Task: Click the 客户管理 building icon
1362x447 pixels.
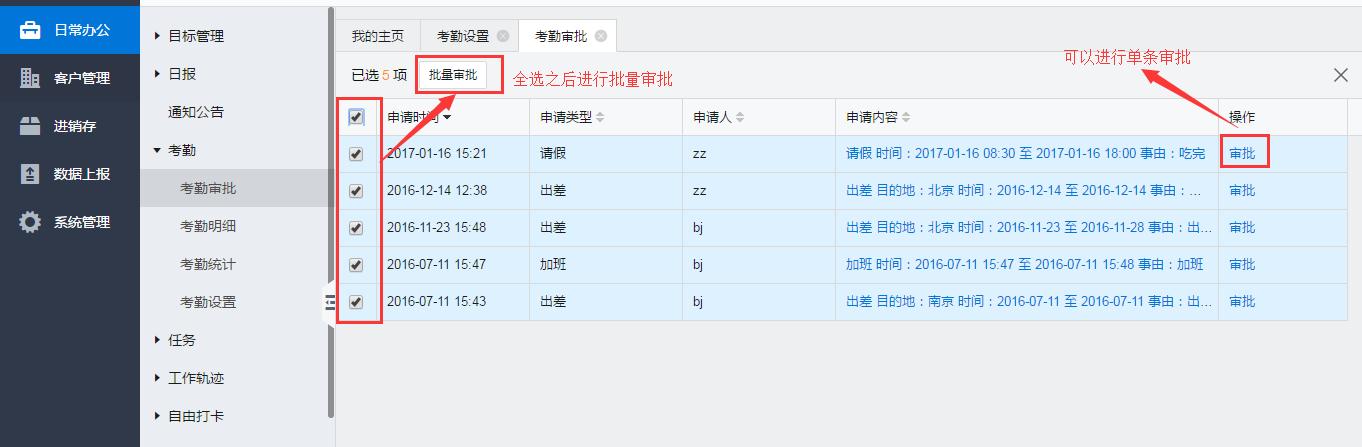Action: (31, 78)
